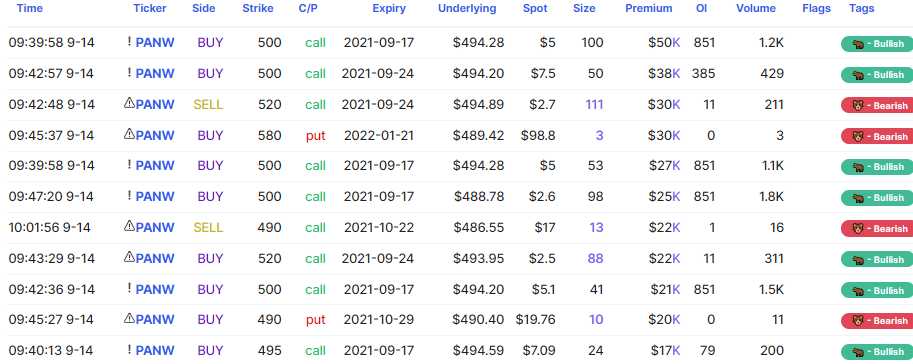
Task: Open the PANW ticker link on the 09:39:58 $50K row
Action: tap(155, 43)
